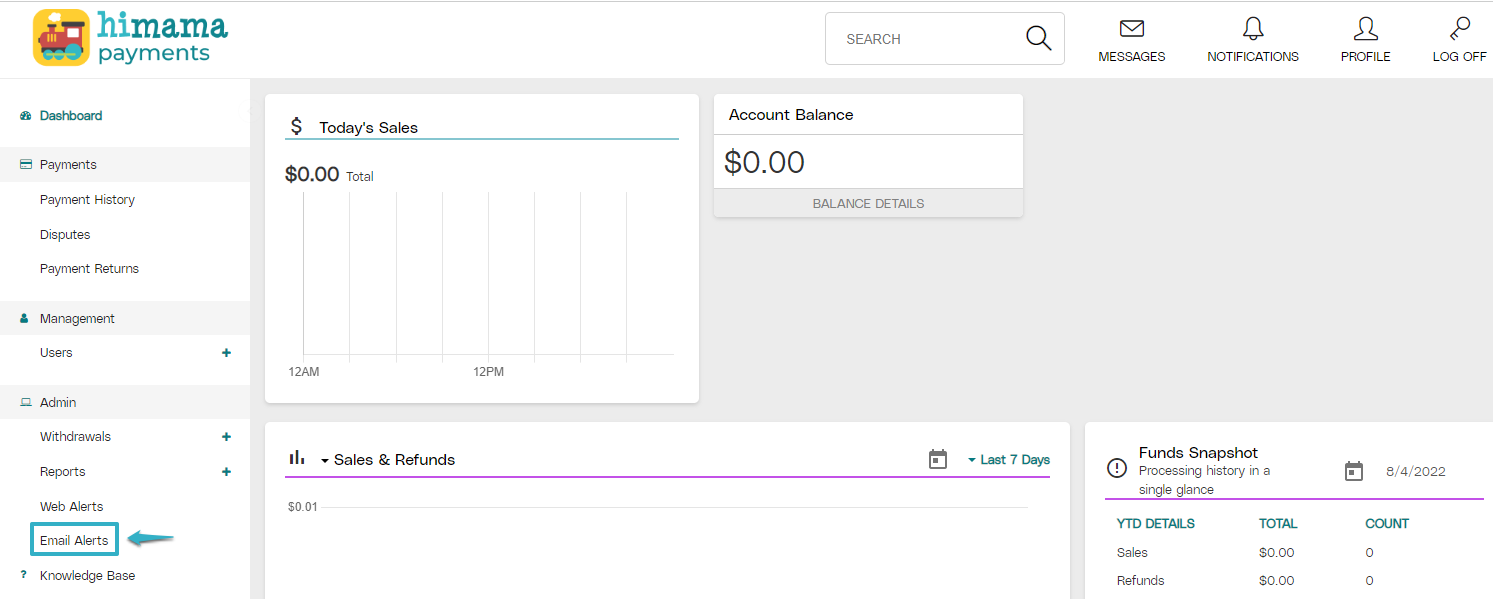The image size is (1493, 599).
Task: Go to the Dashboard menu item
Action: tap(70, 115)
